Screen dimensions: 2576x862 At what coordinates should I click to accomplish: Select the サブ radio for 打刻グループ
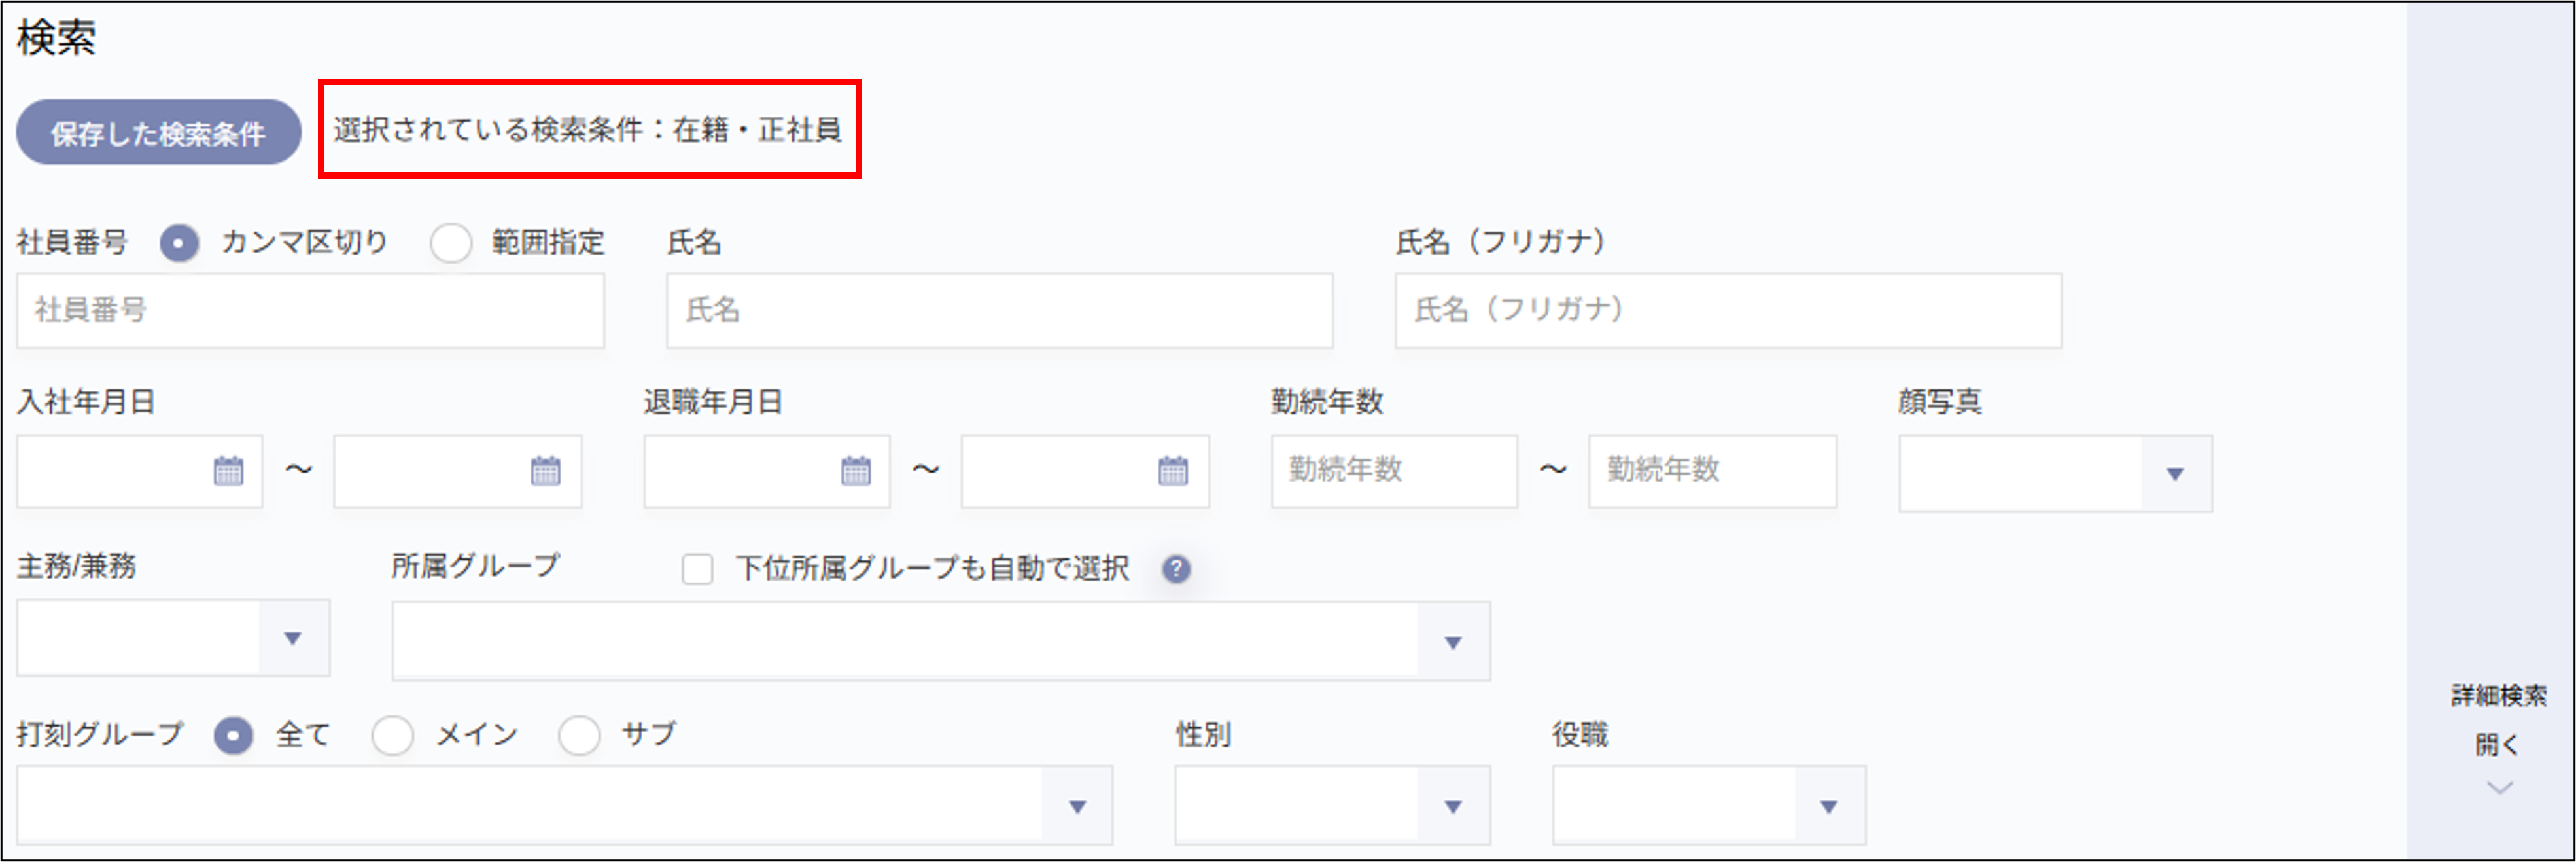[x=580, y=734]
